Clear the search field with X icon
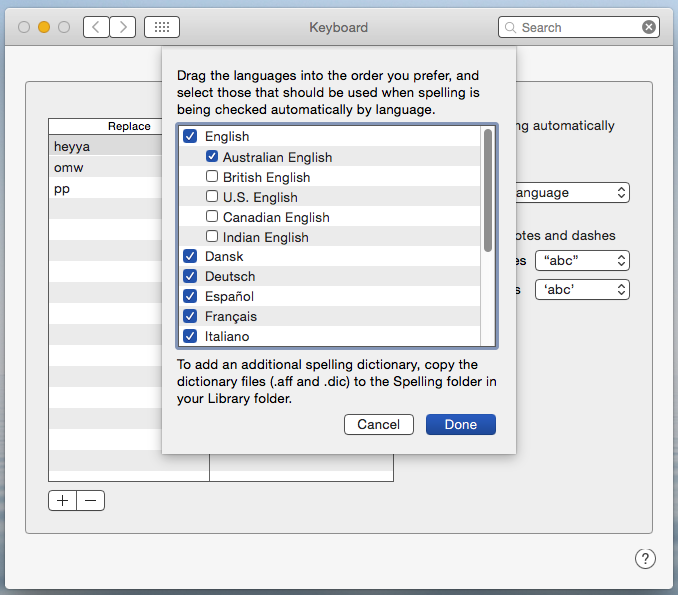The width and height of the screenshot is (678, 595). click(649, 27)
